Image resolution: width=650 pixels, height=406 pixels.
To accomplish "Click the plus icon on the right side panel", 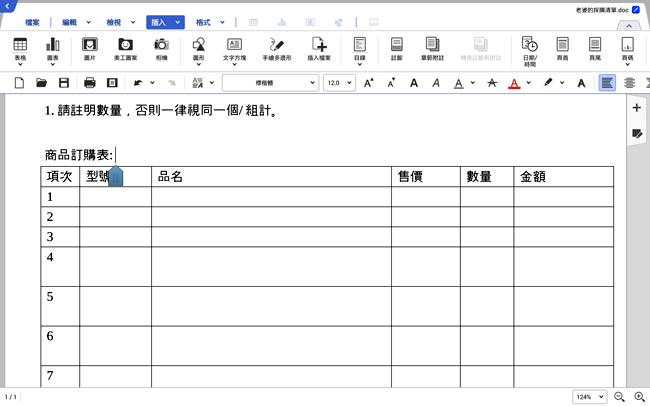I will tap(637, 108).
